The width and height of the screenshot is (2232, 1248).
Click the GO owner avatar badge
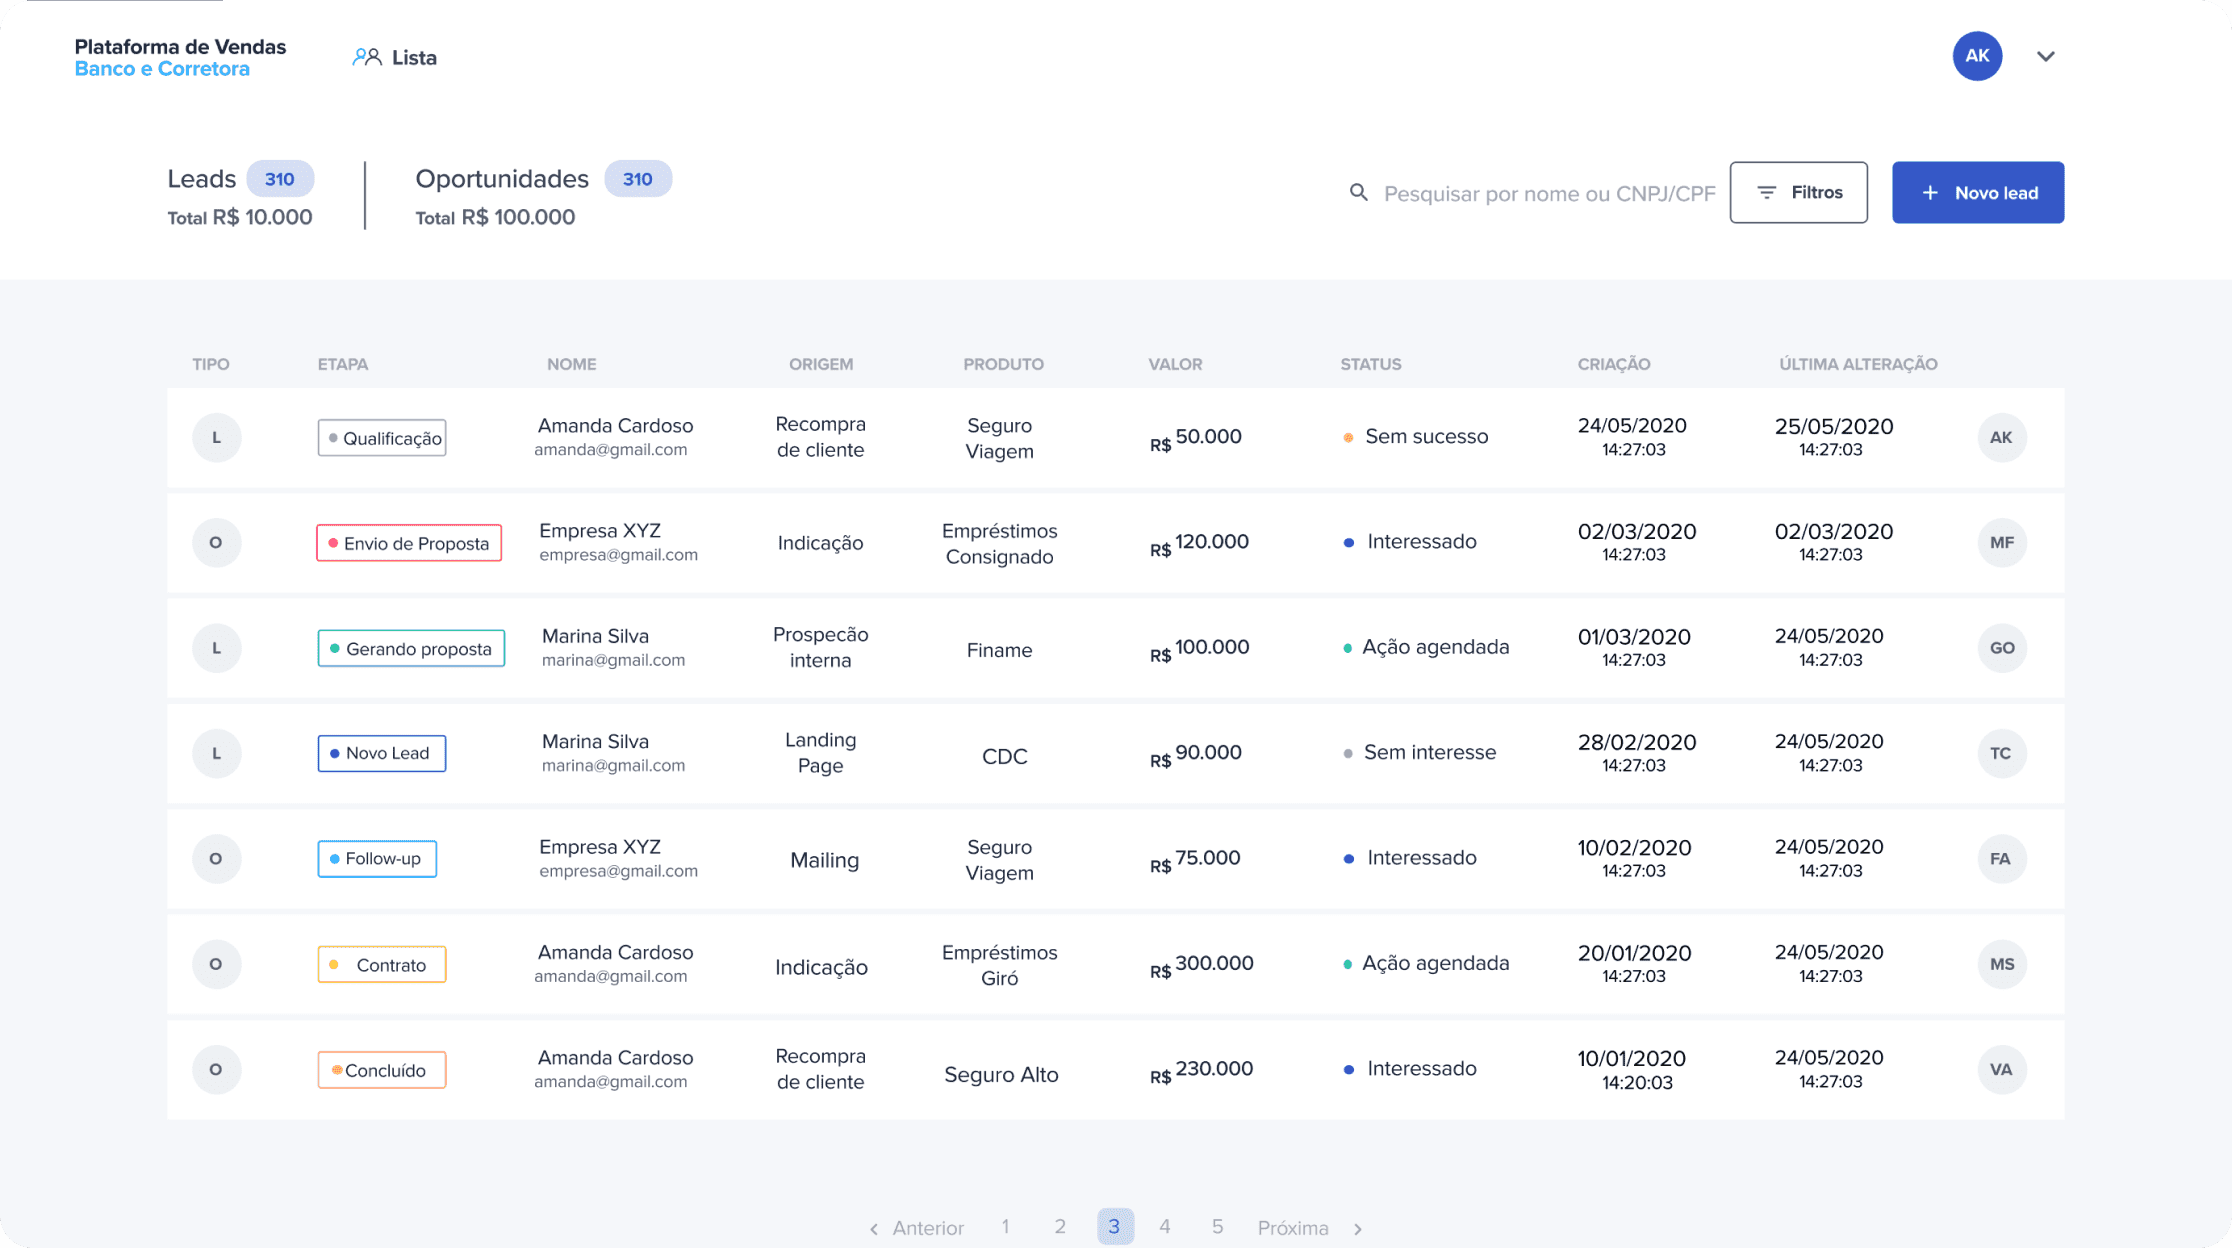tap(2001, 648)
